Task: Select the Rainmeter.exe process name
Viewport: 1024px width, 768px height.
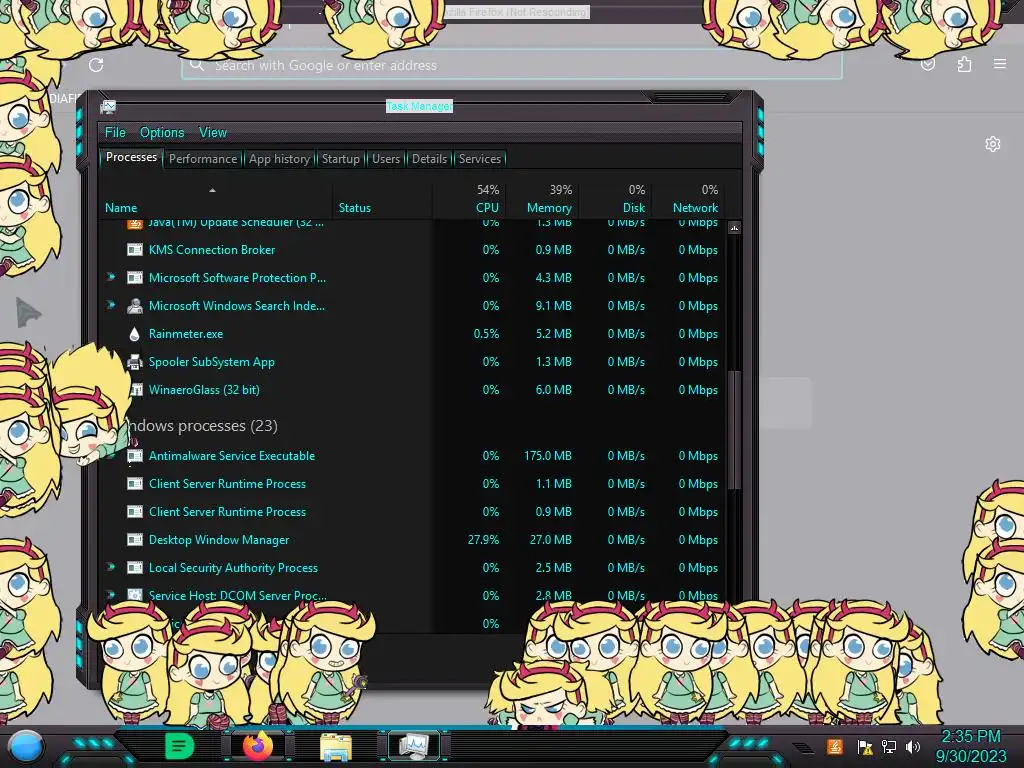Action: click(185, 334)
